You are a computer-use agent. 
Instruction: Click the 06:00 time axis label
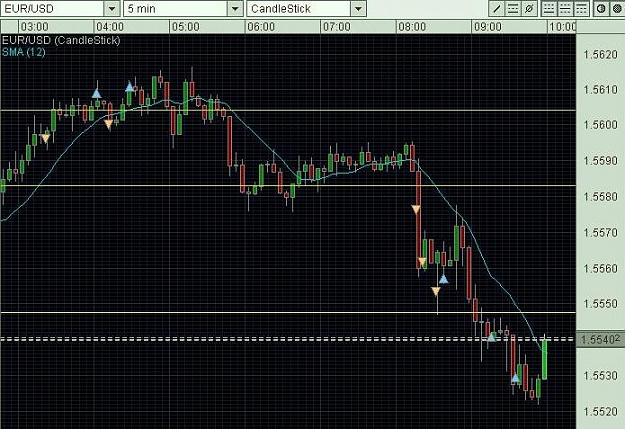[261, 27]
